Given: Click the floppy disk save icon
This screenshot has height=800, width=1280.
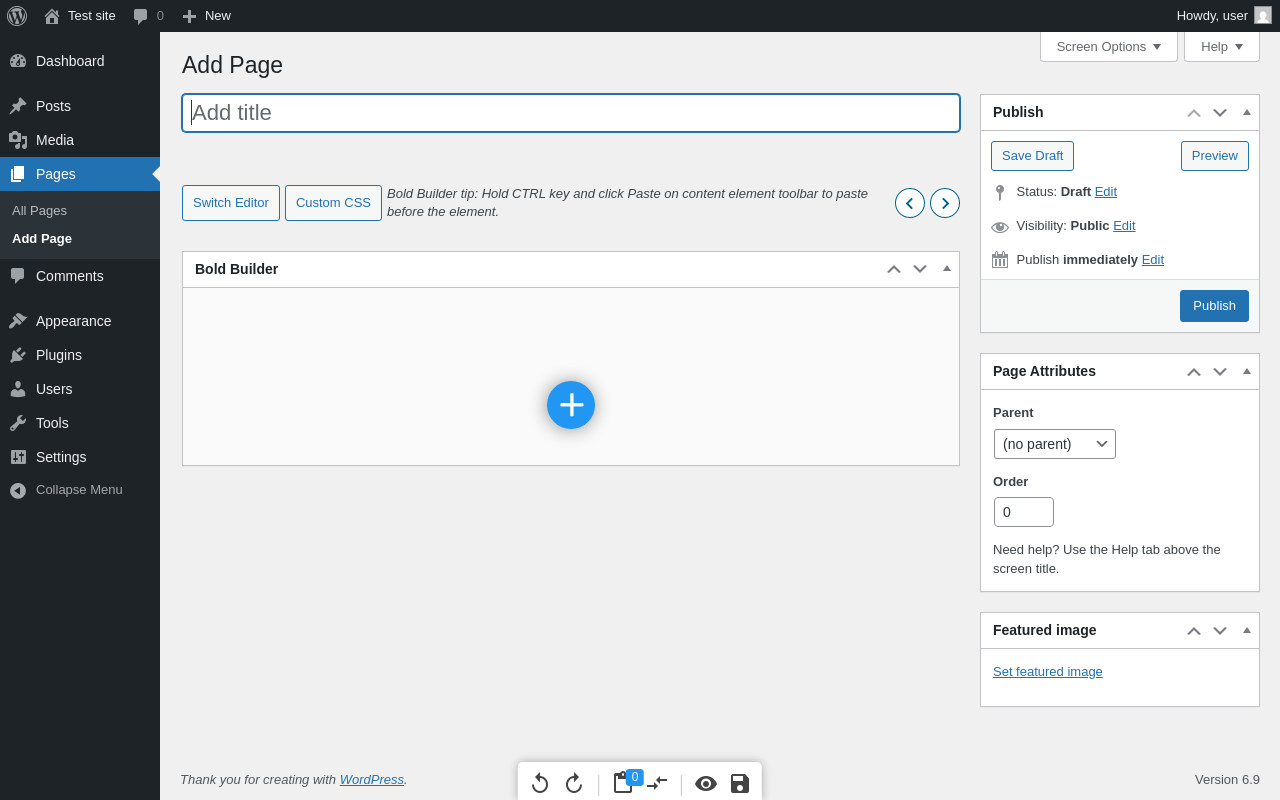Looking at the screenshot, I should 740,783.
